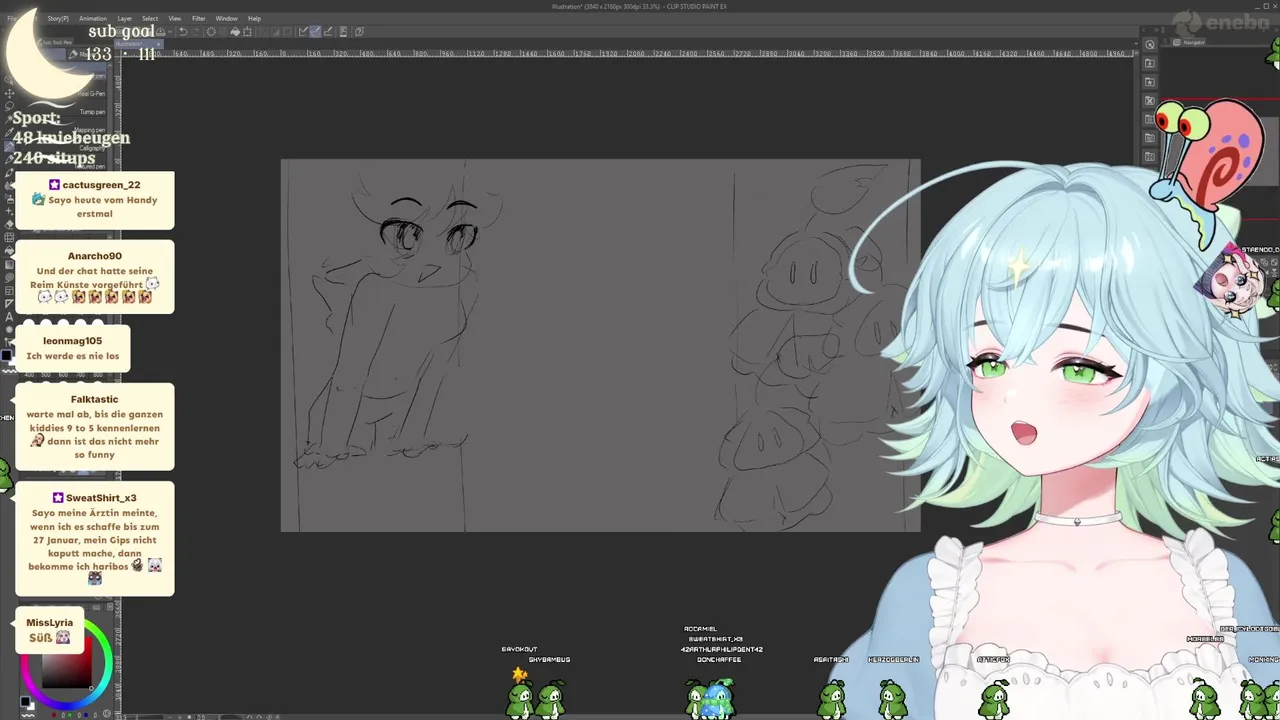1280x720 pixels.
Task: Choose the Real G-Pen sub tool
Action: click(94, 93)
